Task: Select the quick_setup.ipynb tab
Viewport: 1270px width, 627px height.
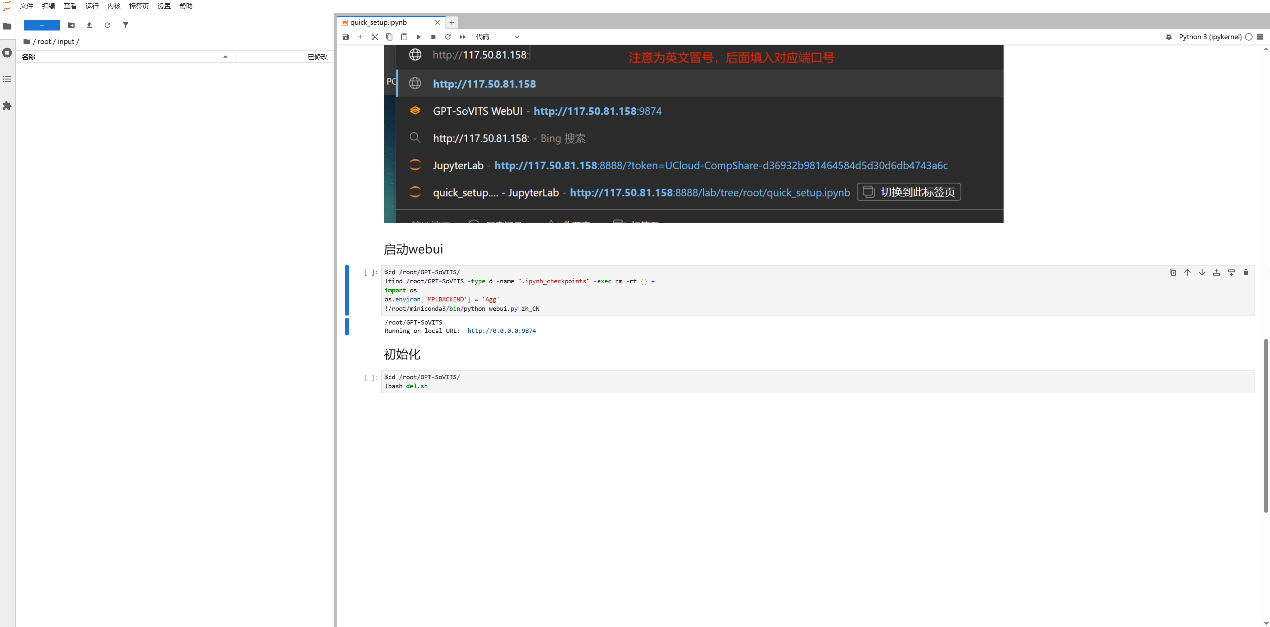Action: coord(389,22)
